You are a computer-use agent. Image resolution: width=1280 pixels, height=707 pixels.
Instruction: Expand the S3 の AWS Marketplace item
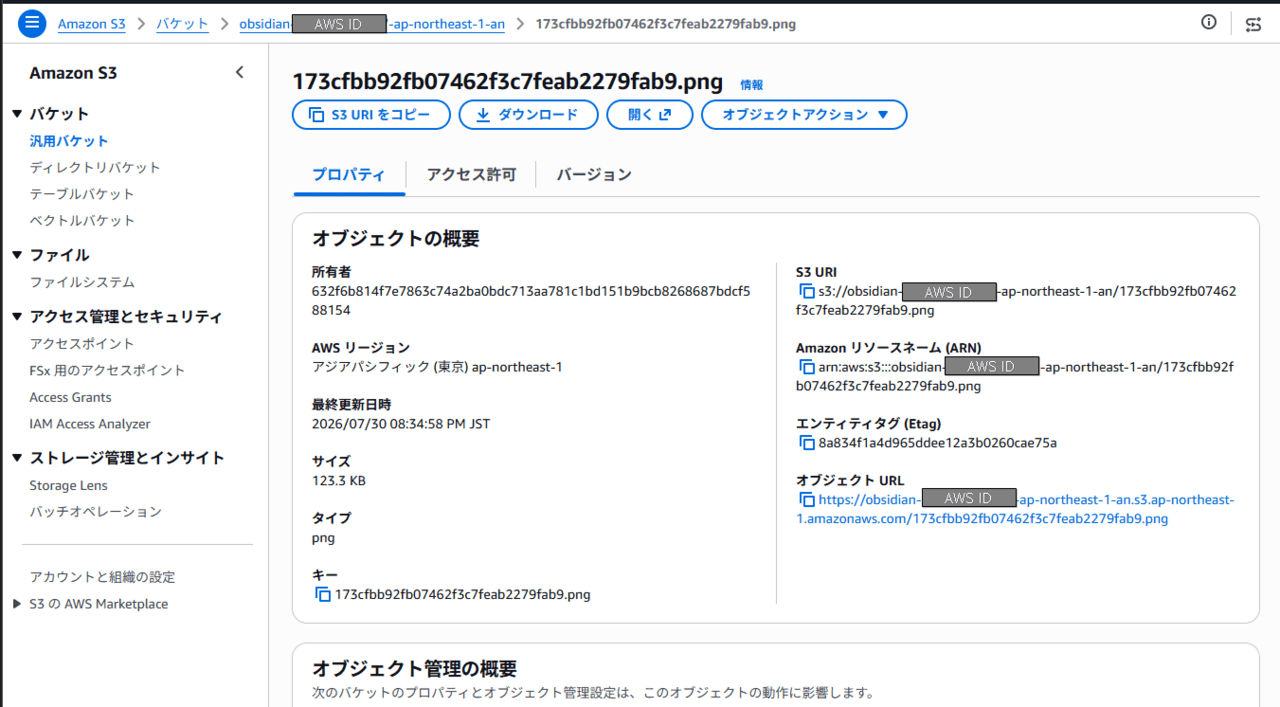(x=17, y=604)
